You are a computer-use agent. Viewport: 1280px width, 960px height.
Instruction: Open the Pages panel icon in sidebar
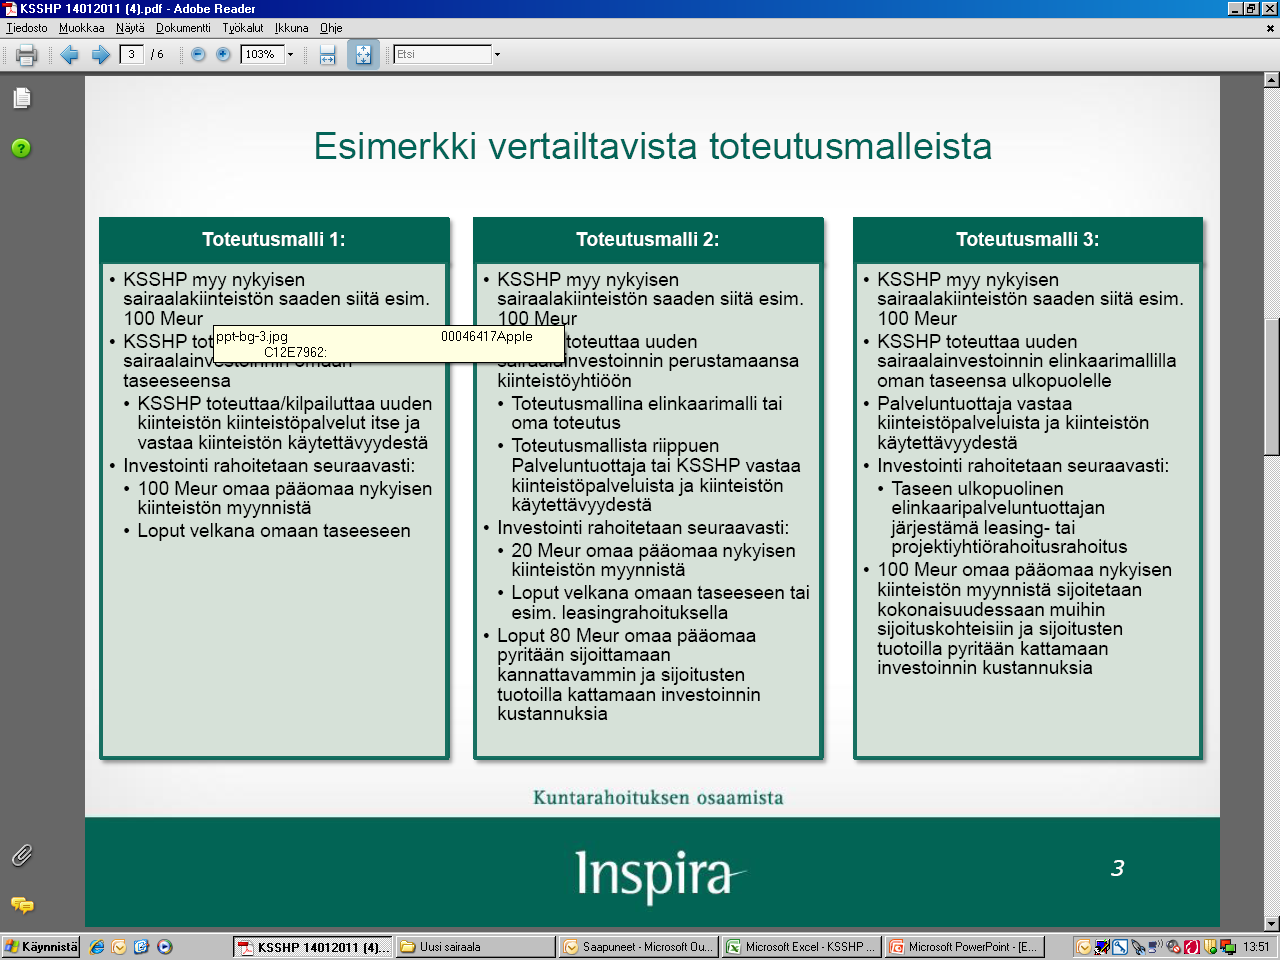tap(22, 97)
